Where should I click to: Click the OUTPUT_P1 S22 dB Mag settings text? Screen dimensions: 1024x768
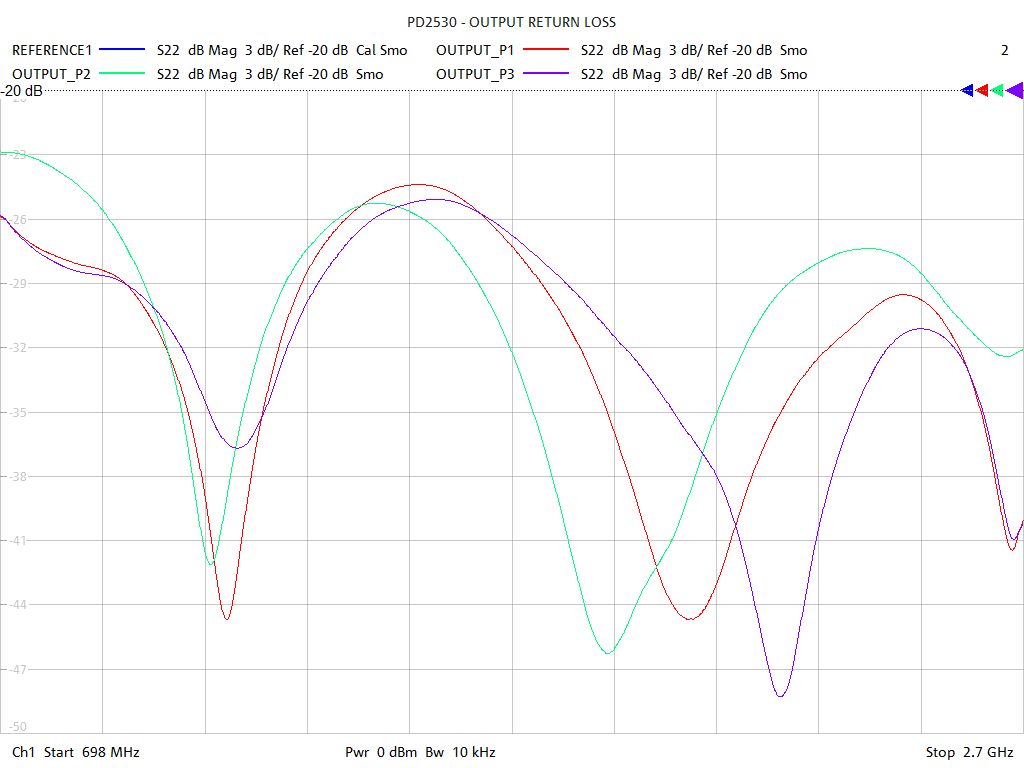click(x=694, y=50)
